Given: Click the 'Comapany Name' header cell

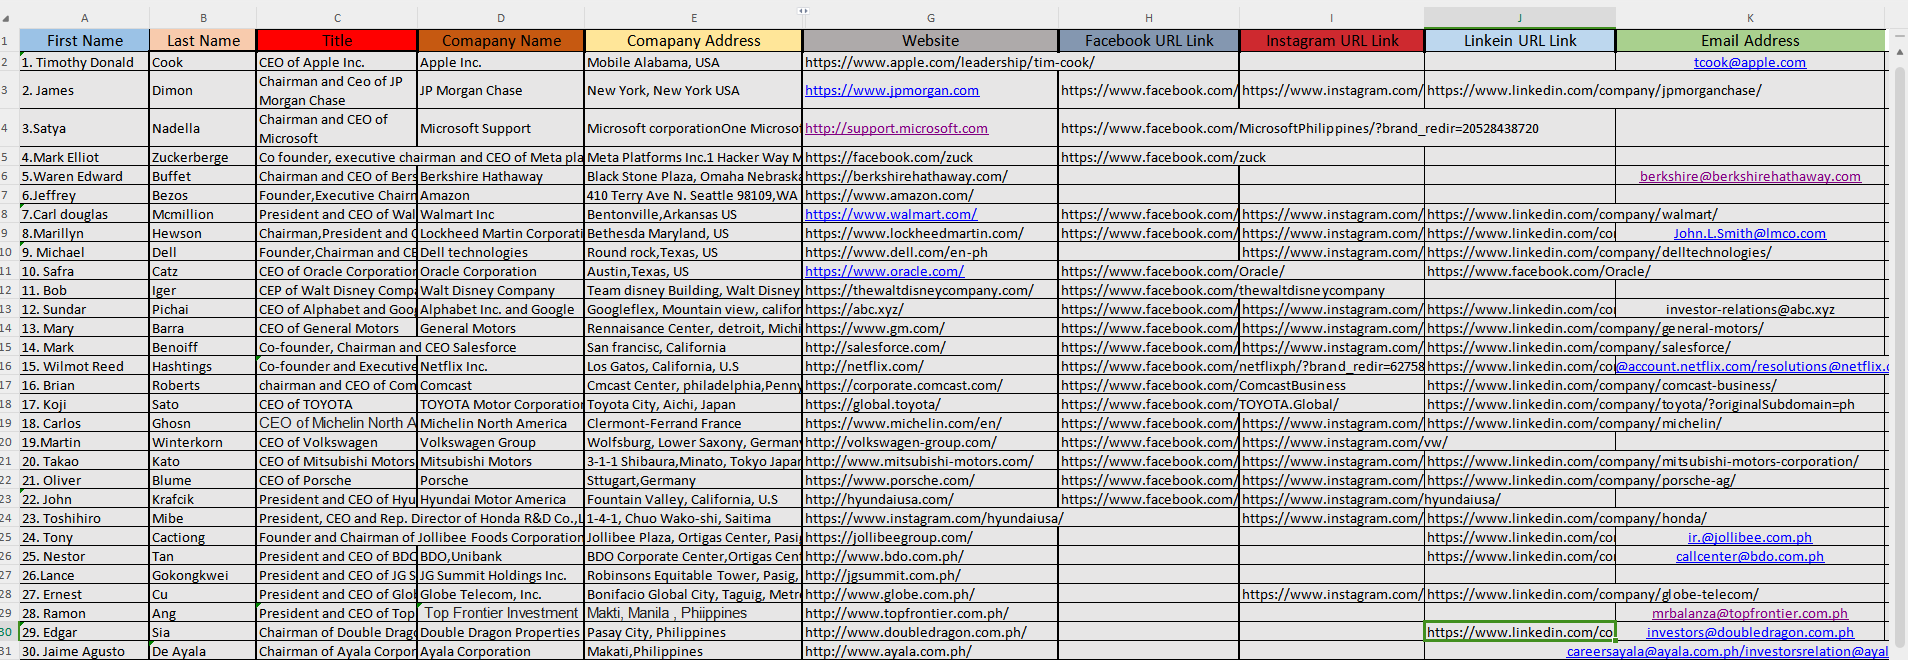Looking at the screenshot, I should coord(501,41).
